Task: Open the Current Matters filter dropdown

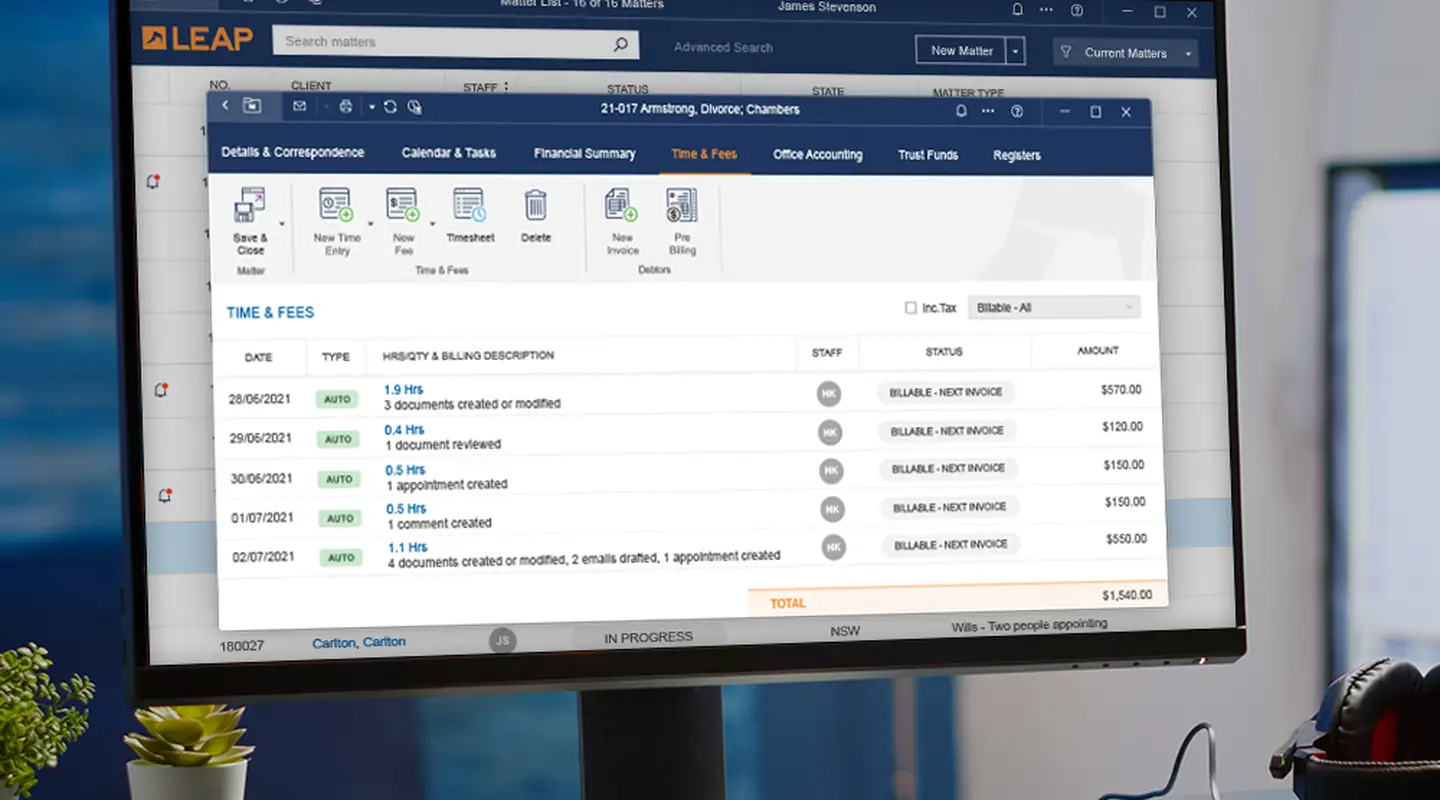Action: 1125,53
